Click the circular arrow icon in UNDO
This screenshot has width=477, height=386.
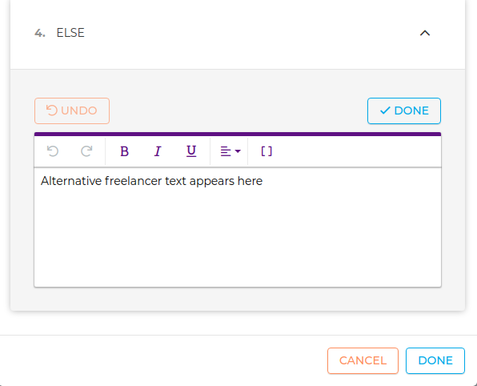pyautogui.click(x=52, y=110)
